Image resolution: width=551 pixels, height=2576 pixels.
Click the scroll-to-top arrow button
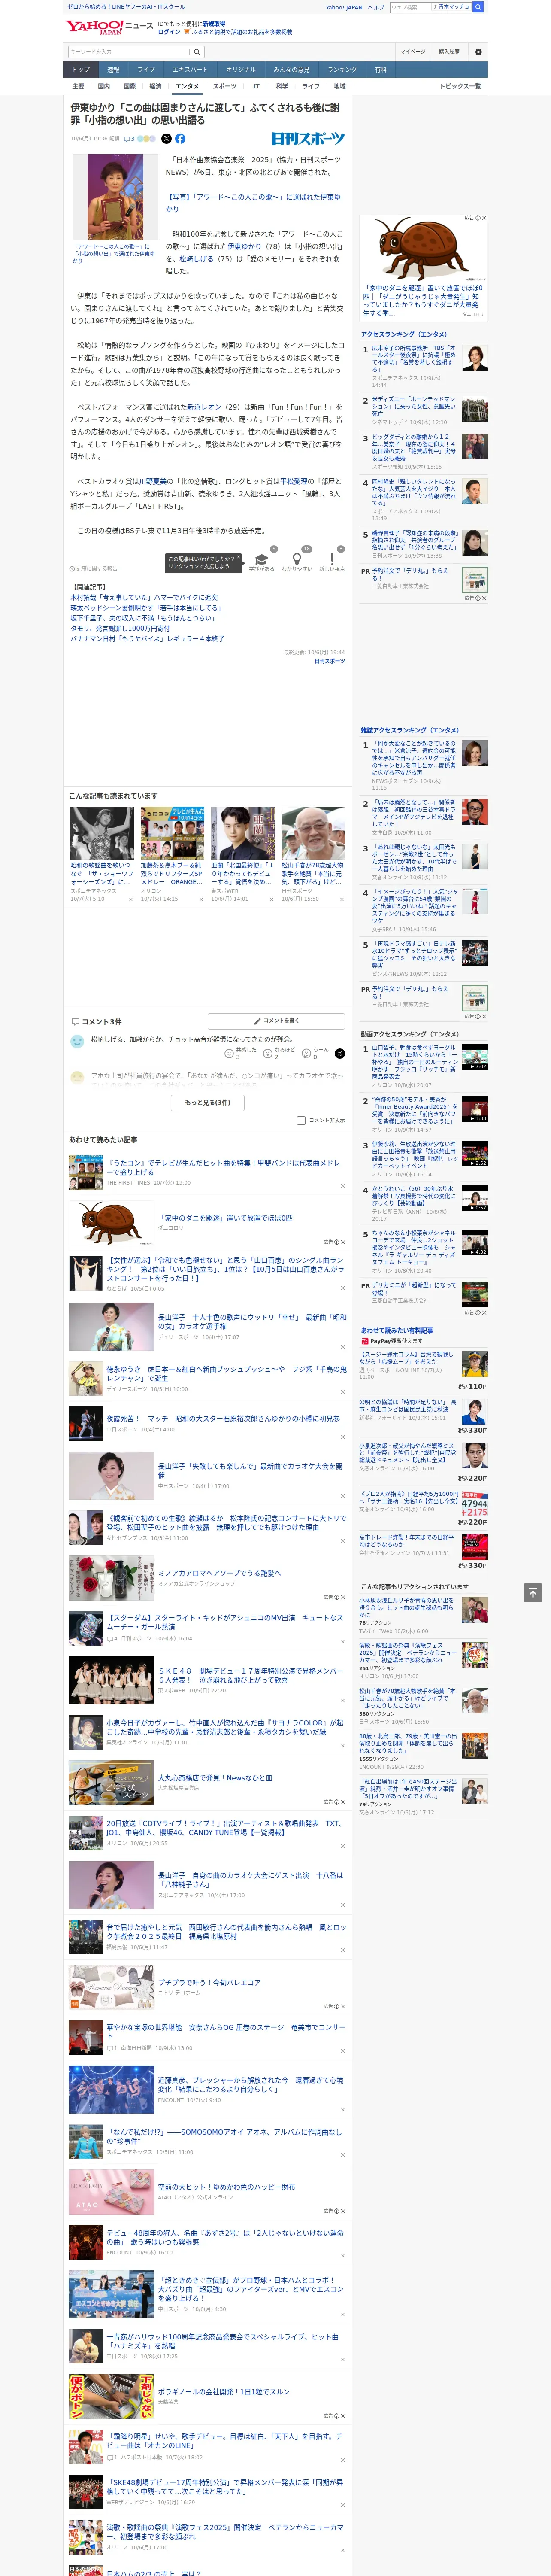(x=533, y=1592)
